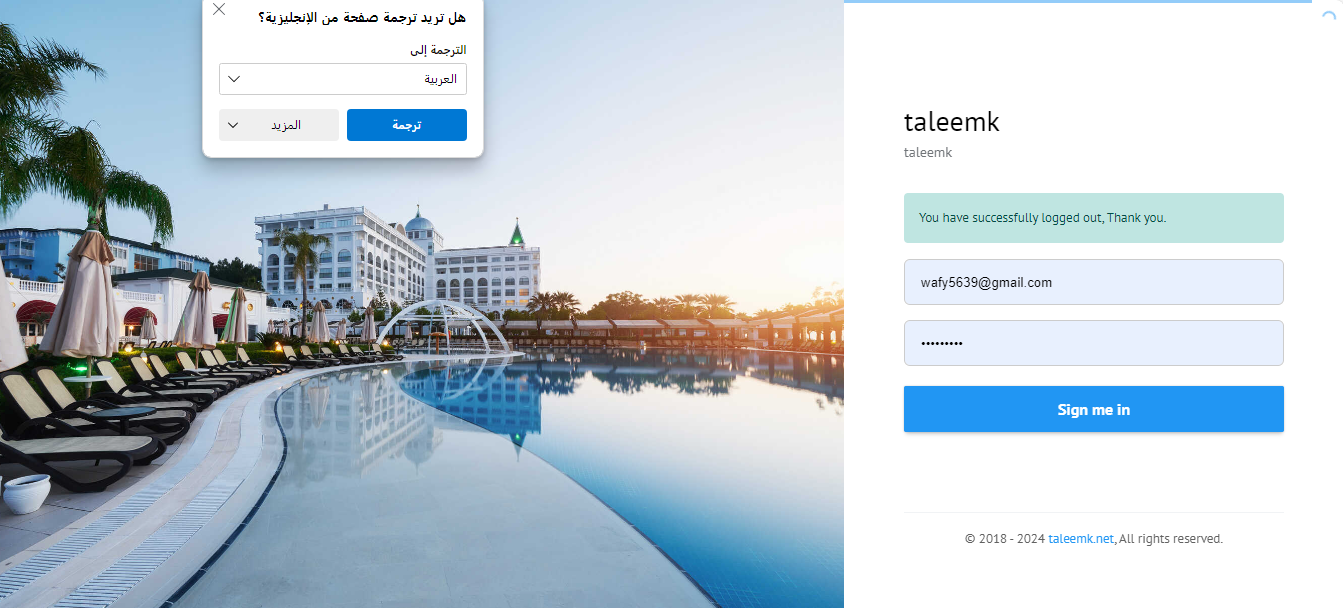The image size is (1343, 608).
Task: Click the الترجمة إلى label
Action: point(441,49)
